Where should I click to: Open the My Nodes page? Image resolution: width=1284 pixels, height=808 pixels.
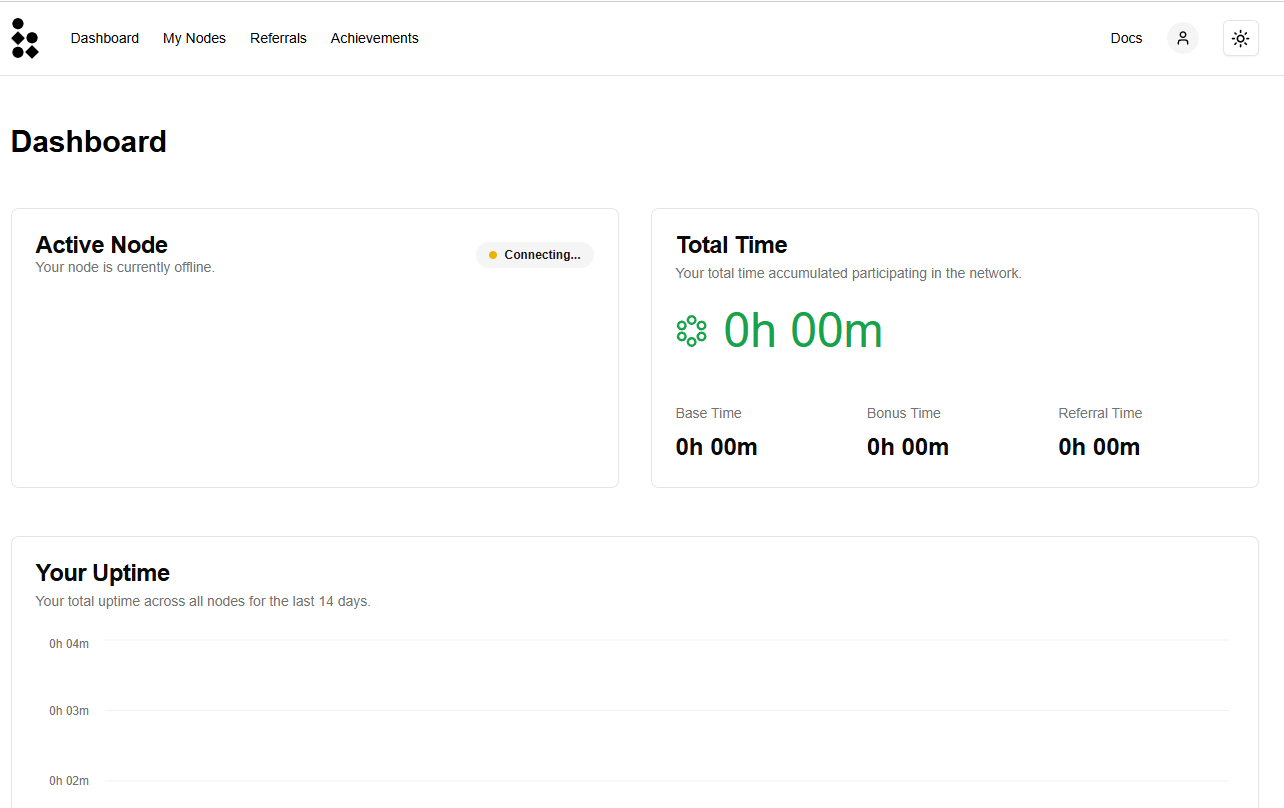[194, 38]
